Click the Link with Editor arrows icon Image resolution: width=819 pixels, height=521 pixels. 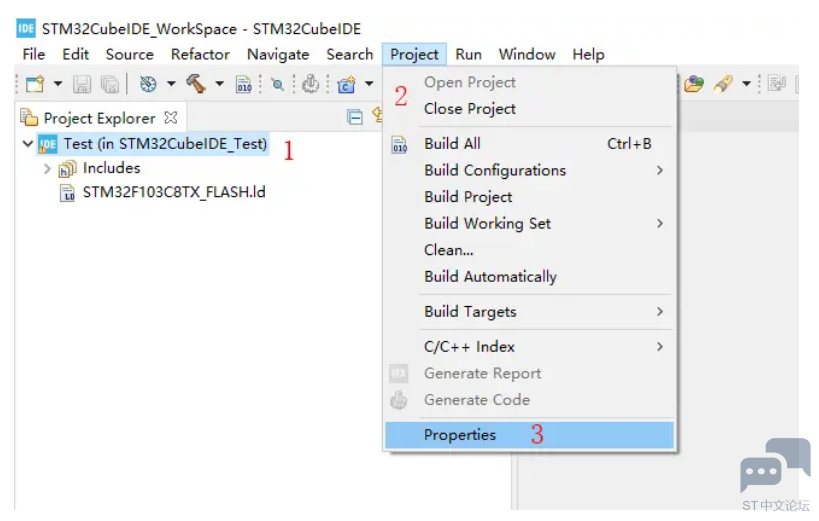pos(377,115)
